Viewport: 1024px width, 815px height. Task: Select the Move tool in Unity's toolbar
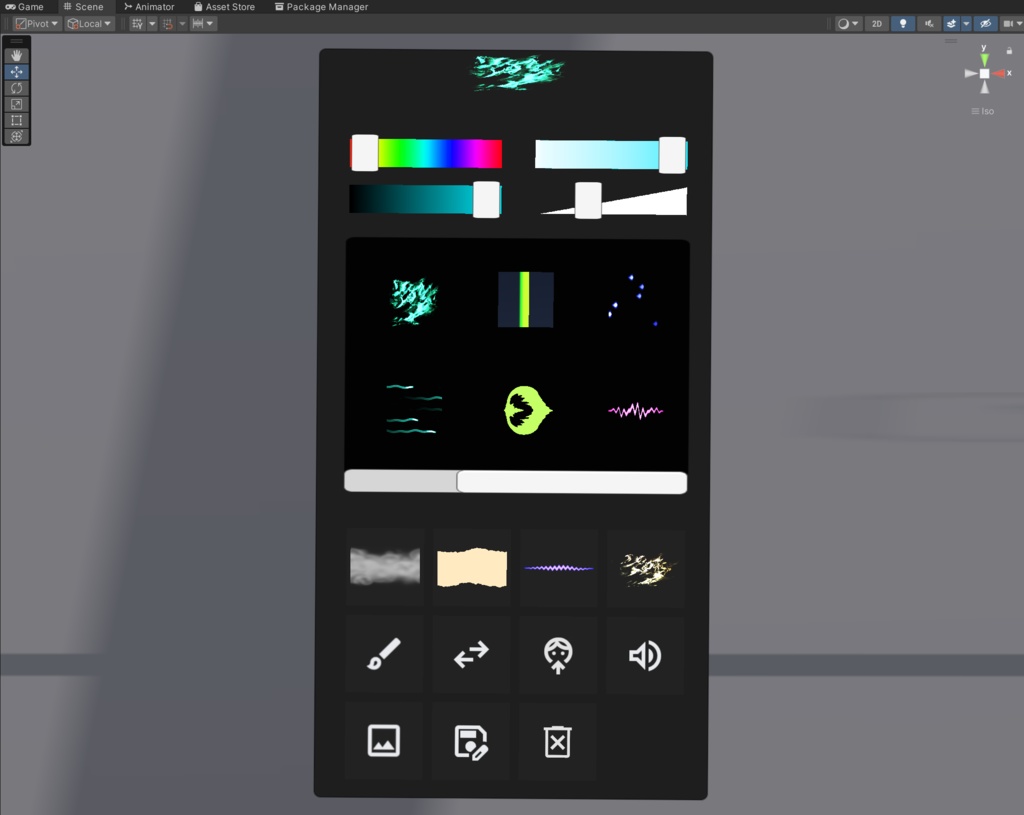(16, 71)
